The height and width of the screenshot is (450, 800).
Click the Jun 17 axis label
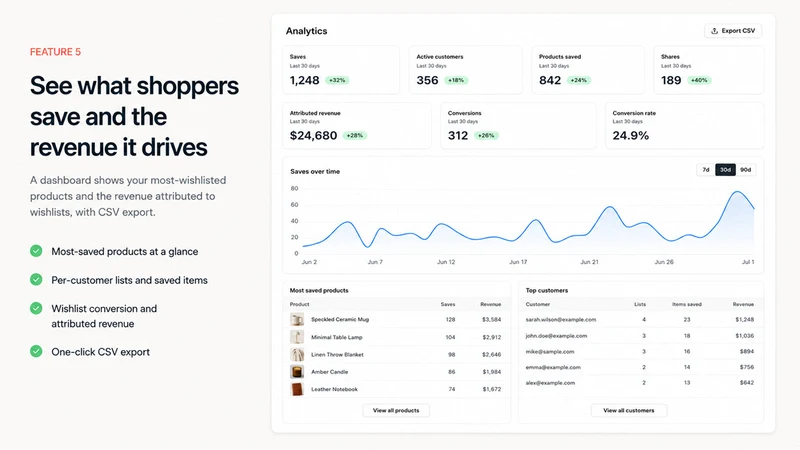click(518, 262)
